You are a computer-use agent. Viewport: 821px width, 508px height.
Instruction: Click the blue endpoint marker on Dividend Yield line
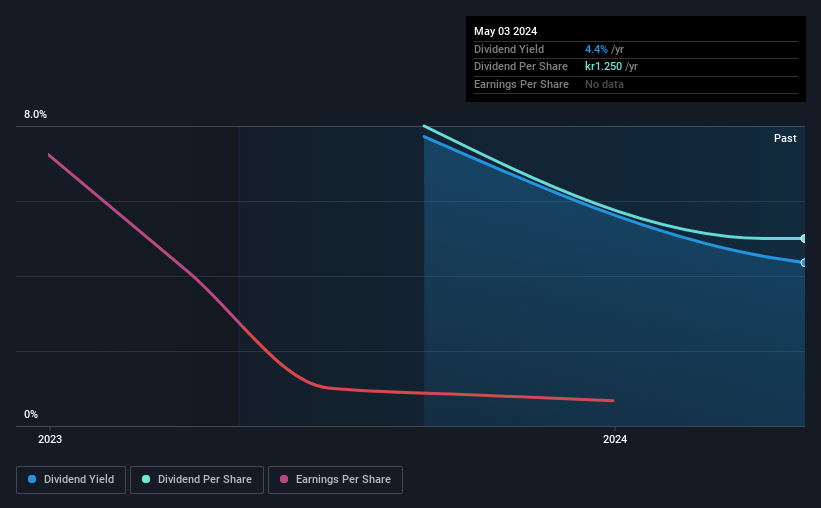pos(804,262)
